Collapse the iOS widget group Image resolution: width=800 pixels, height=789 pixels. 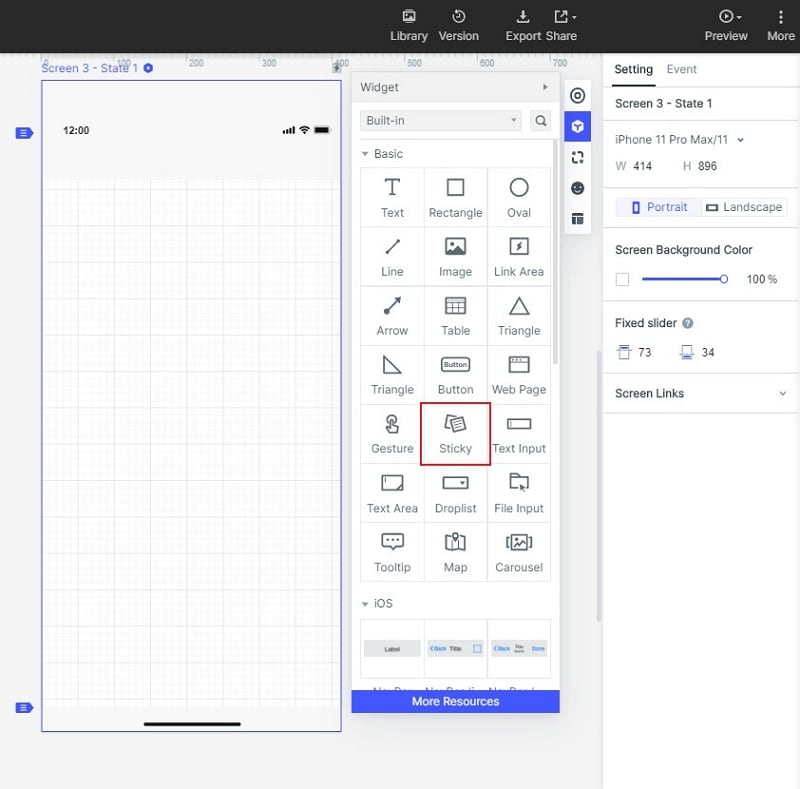point(365,604)
